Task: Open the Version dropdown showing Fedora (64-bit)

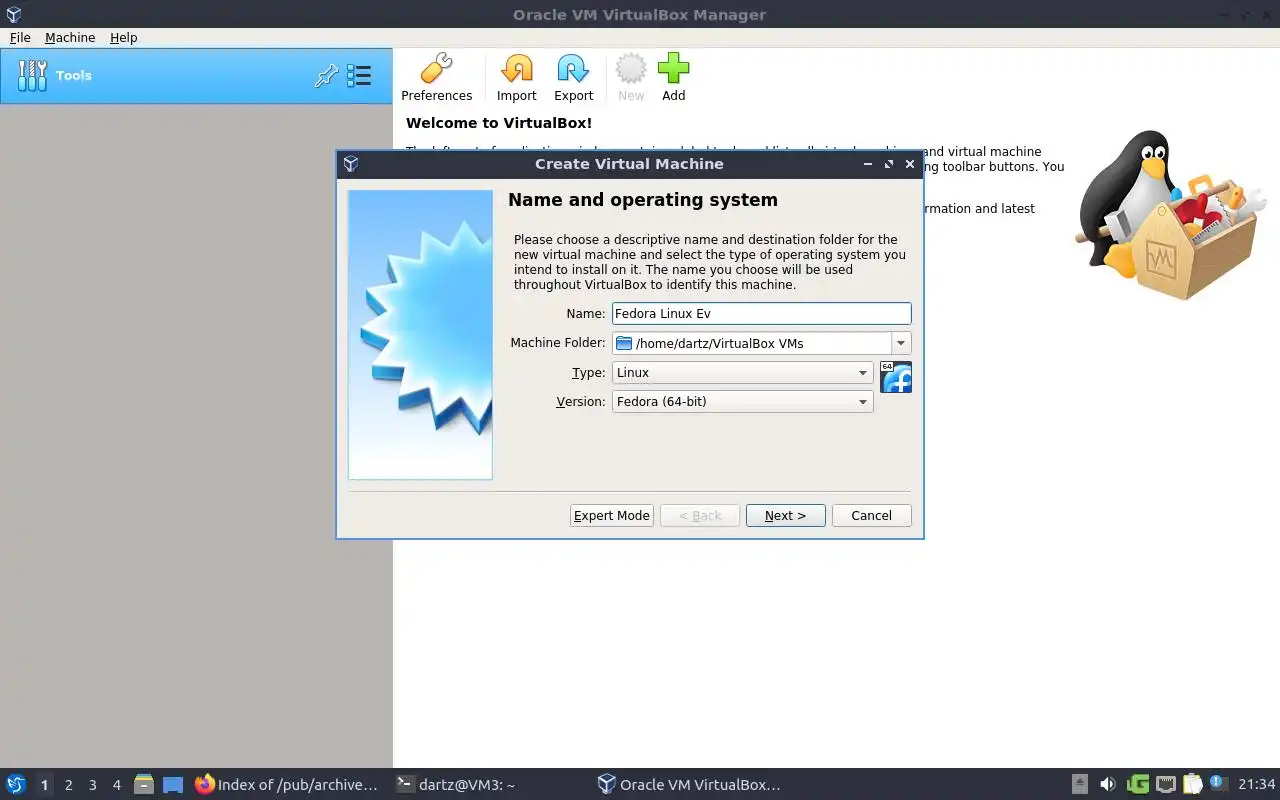Action: (742, 402)
